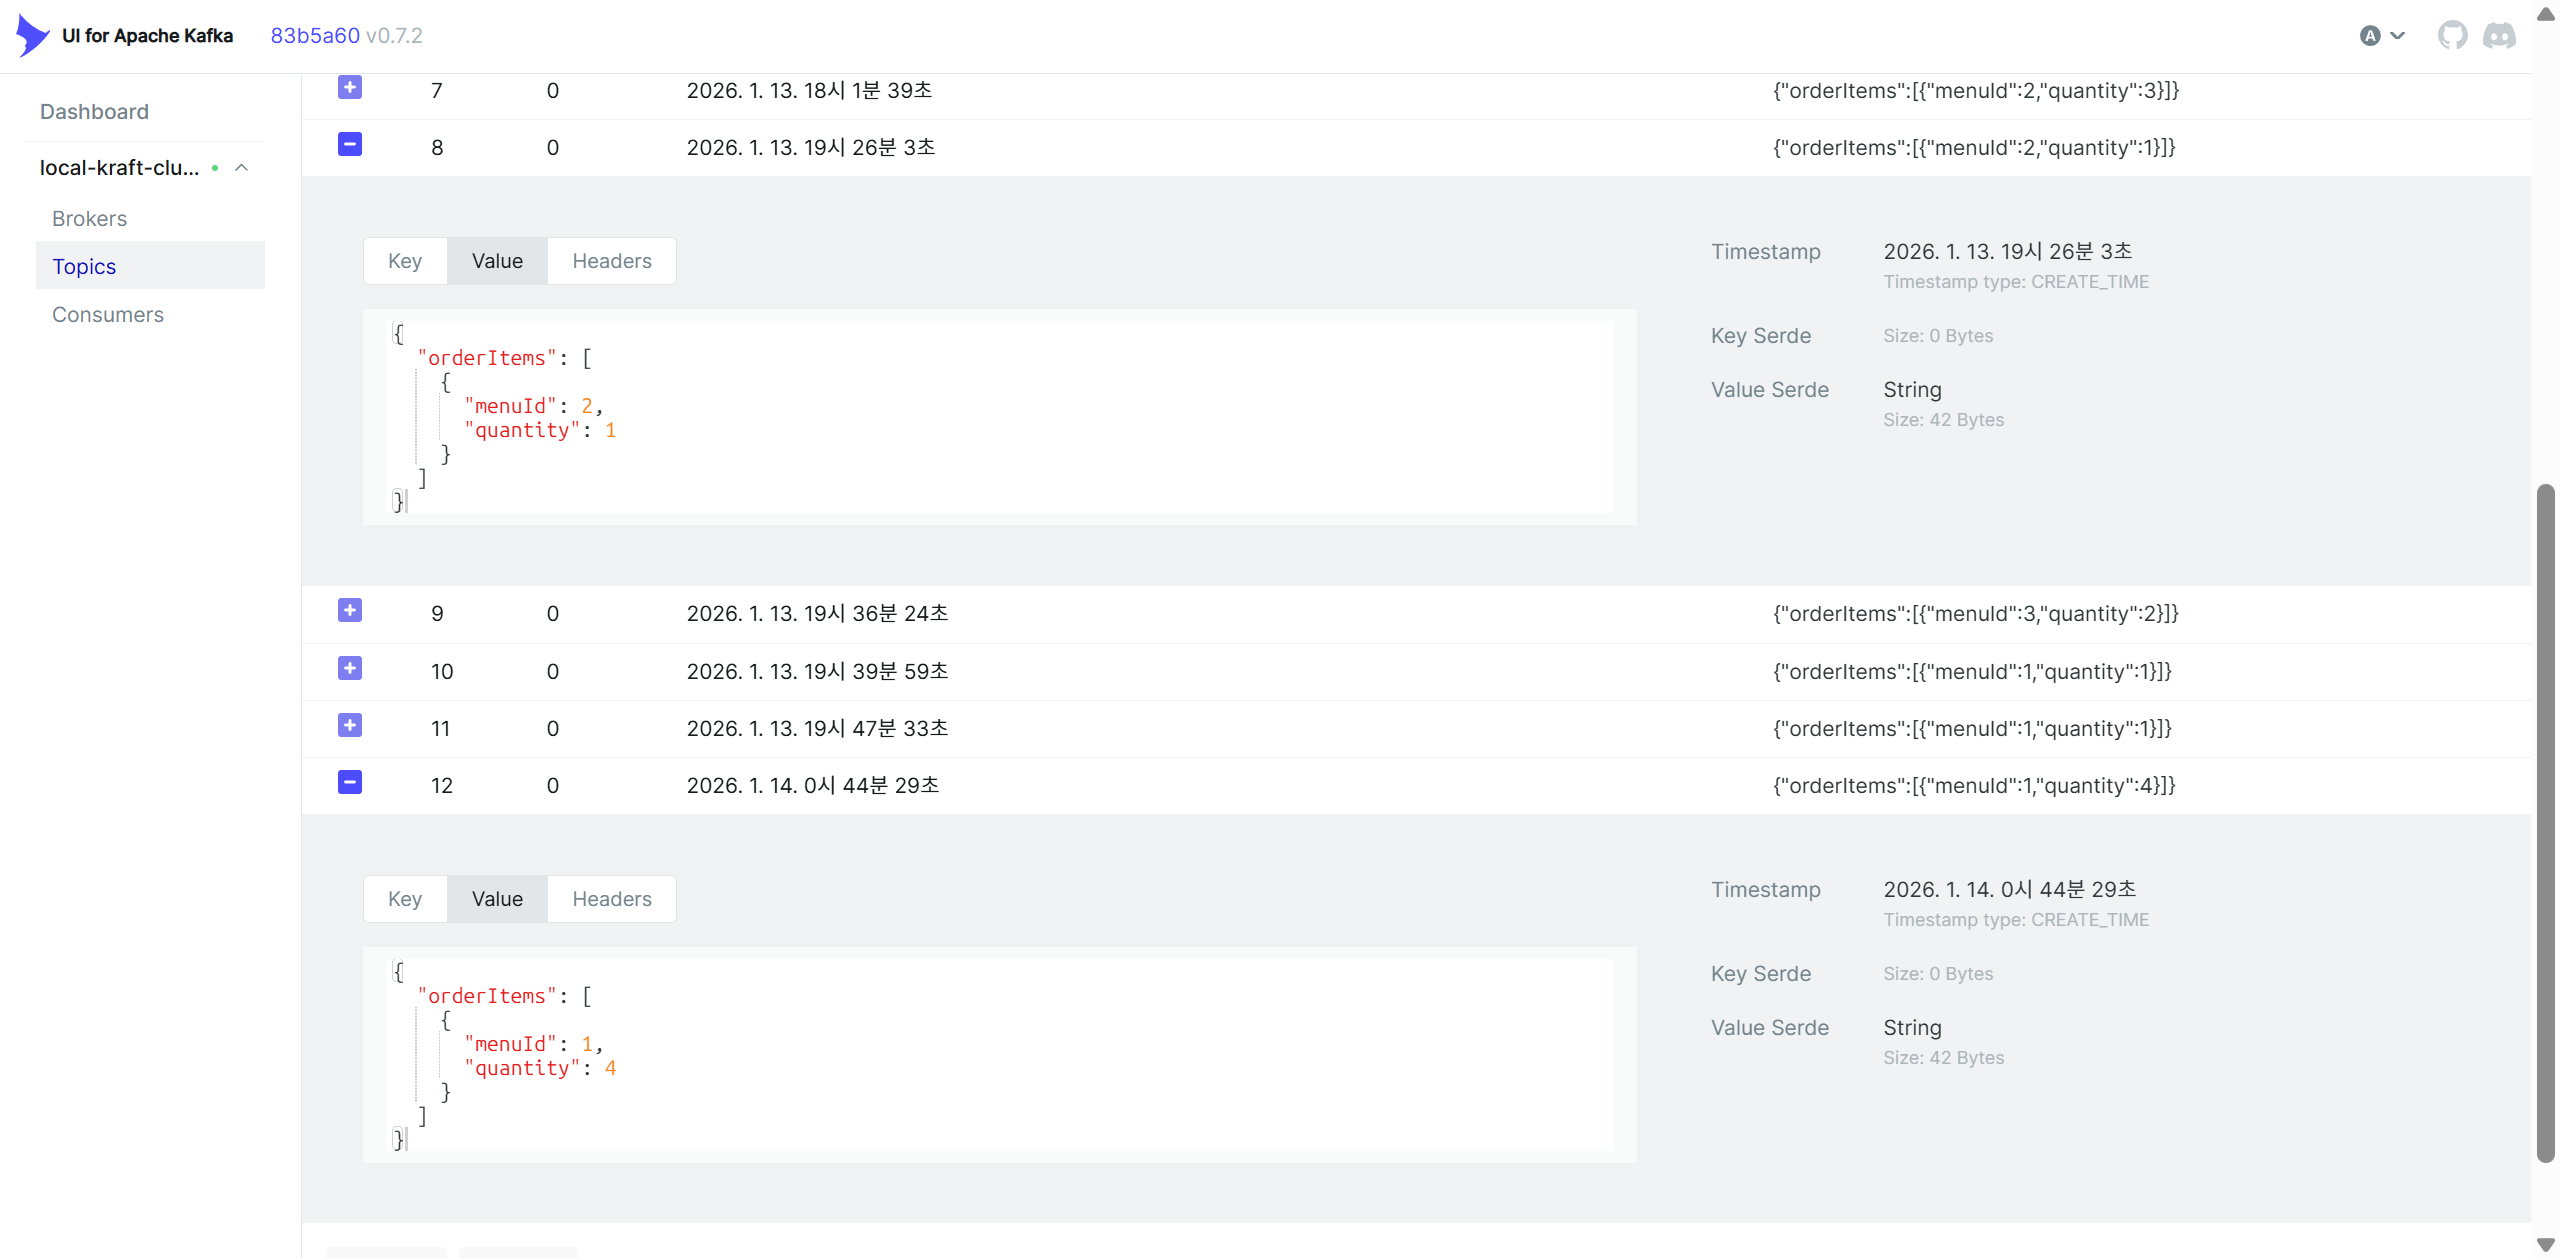The image size is (2560, 1258).
Task: Open the 83b5a60 commit link
Action: tap(315, 36)
